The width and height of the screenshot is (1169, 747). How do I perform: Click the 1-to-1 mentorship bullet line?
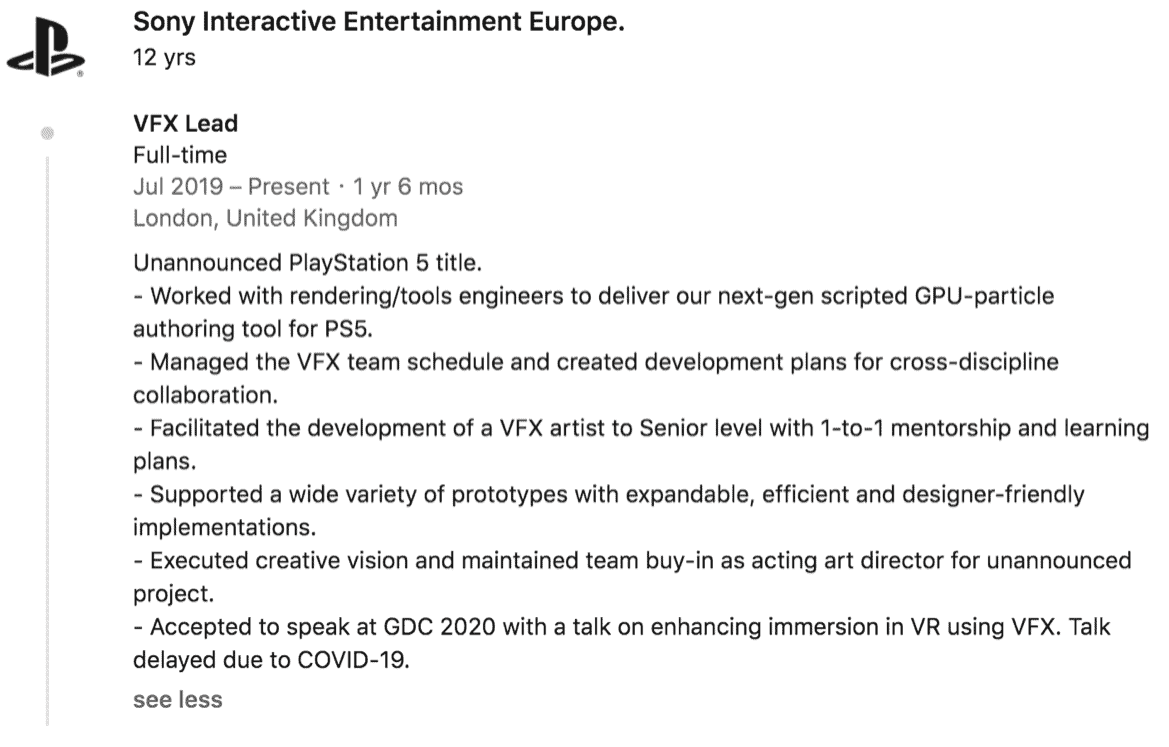click(641, 444)
